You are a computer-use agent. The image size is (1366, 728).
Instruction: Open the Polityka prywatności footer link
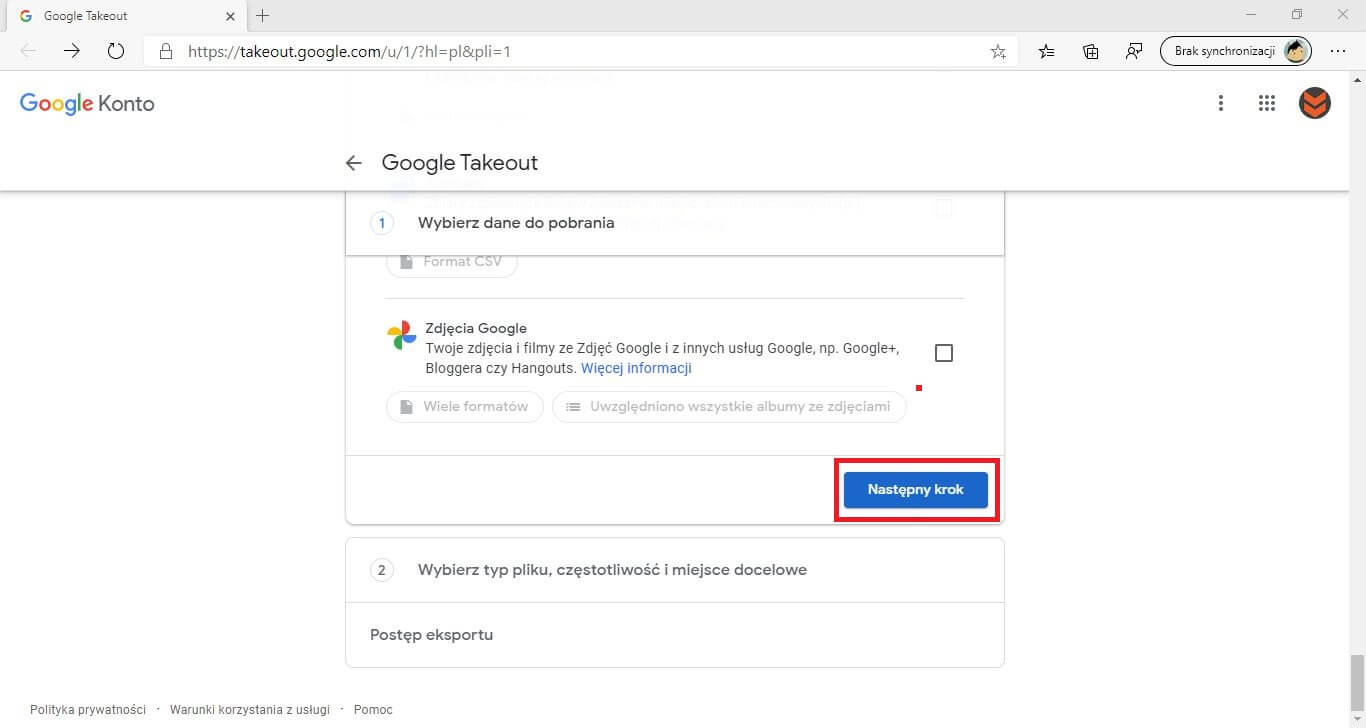[x=88, y=710]
